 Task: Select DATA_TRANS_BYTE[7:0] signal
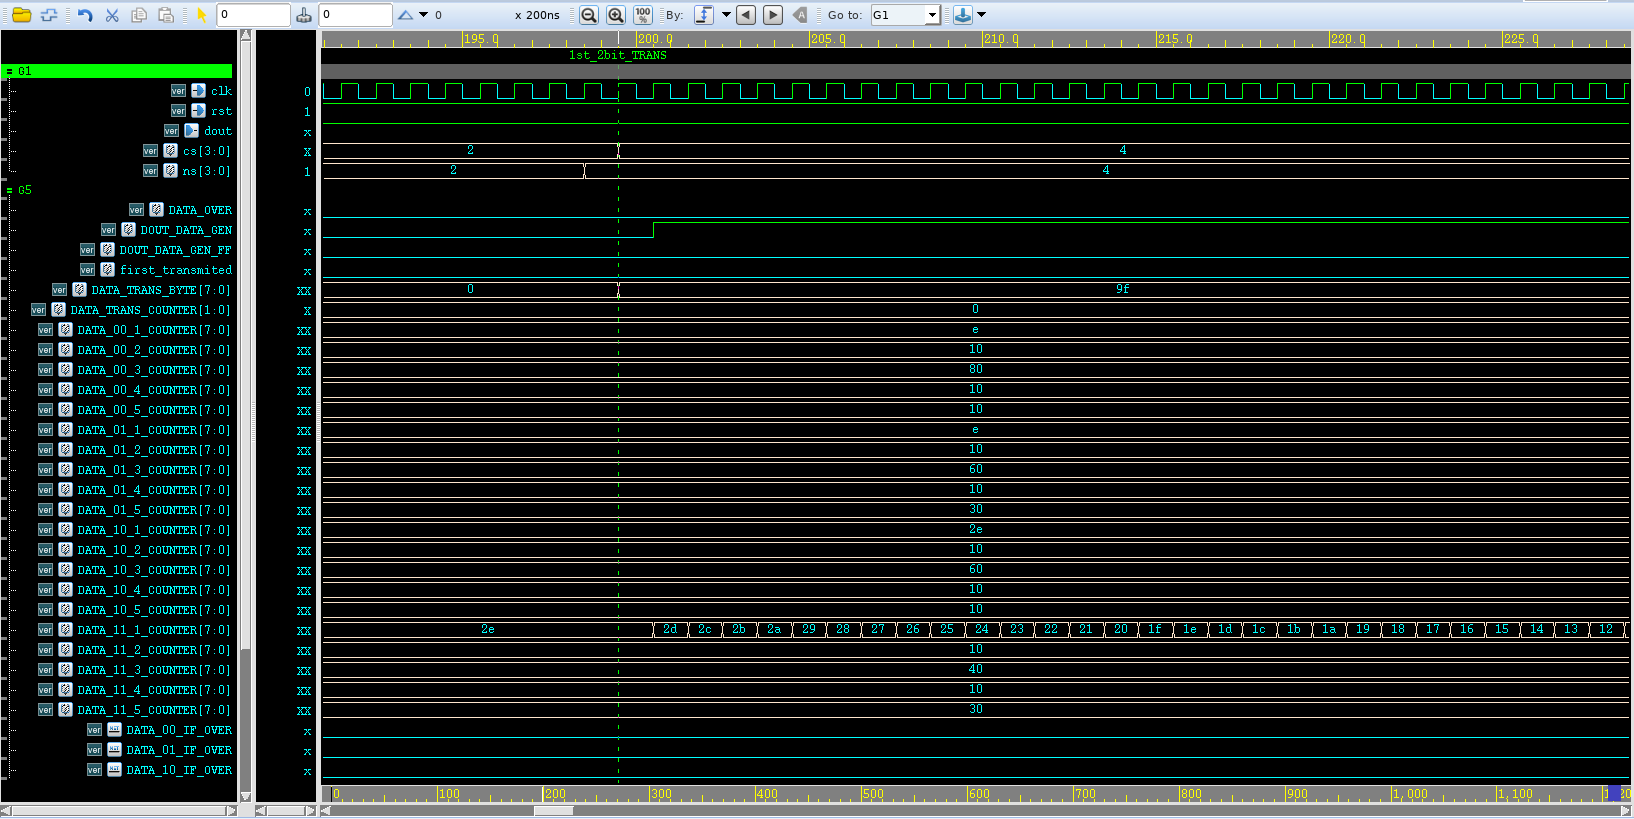(x=161, y=290)
